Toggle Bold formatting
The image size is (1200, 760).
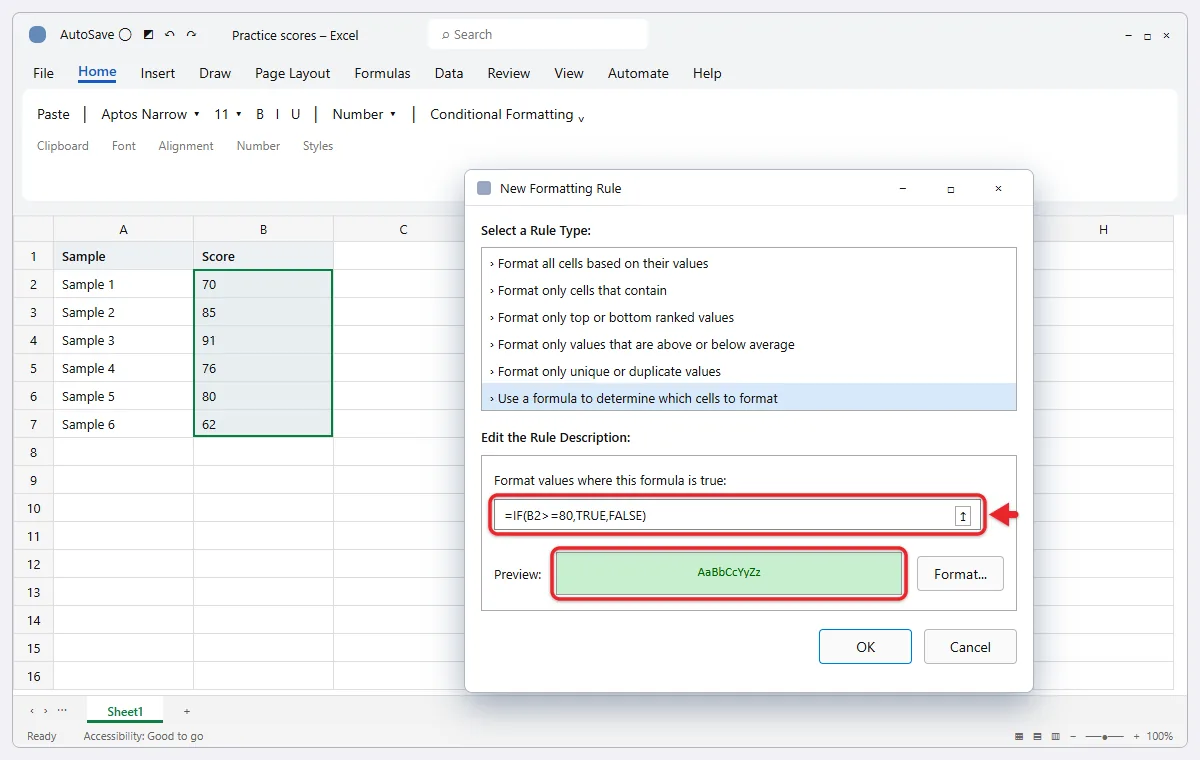click(x=260, y=114)
